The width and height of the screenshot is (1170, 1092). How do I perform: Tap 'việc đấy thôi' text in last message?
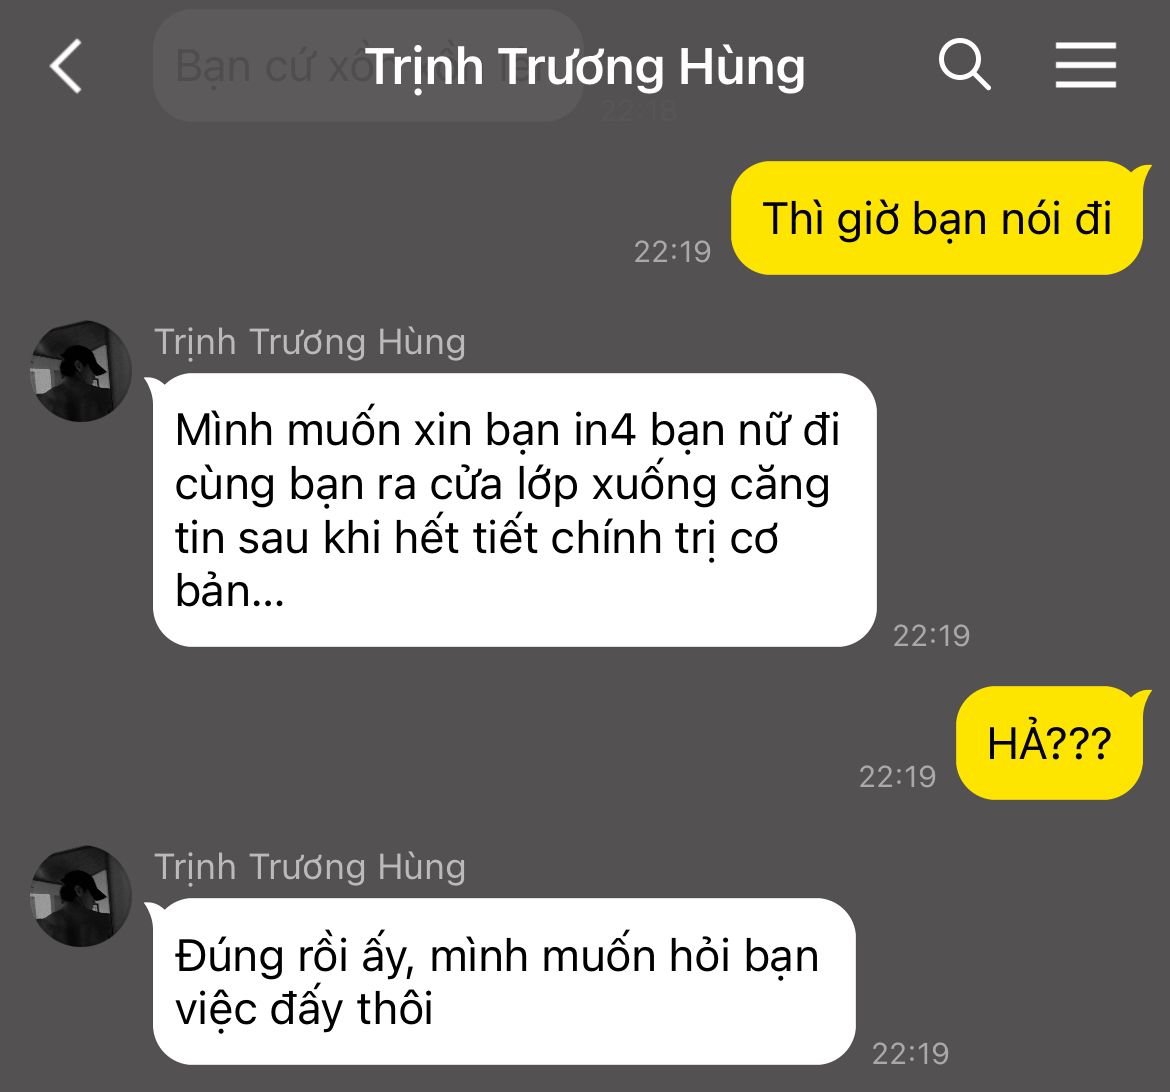[304, 1009]
